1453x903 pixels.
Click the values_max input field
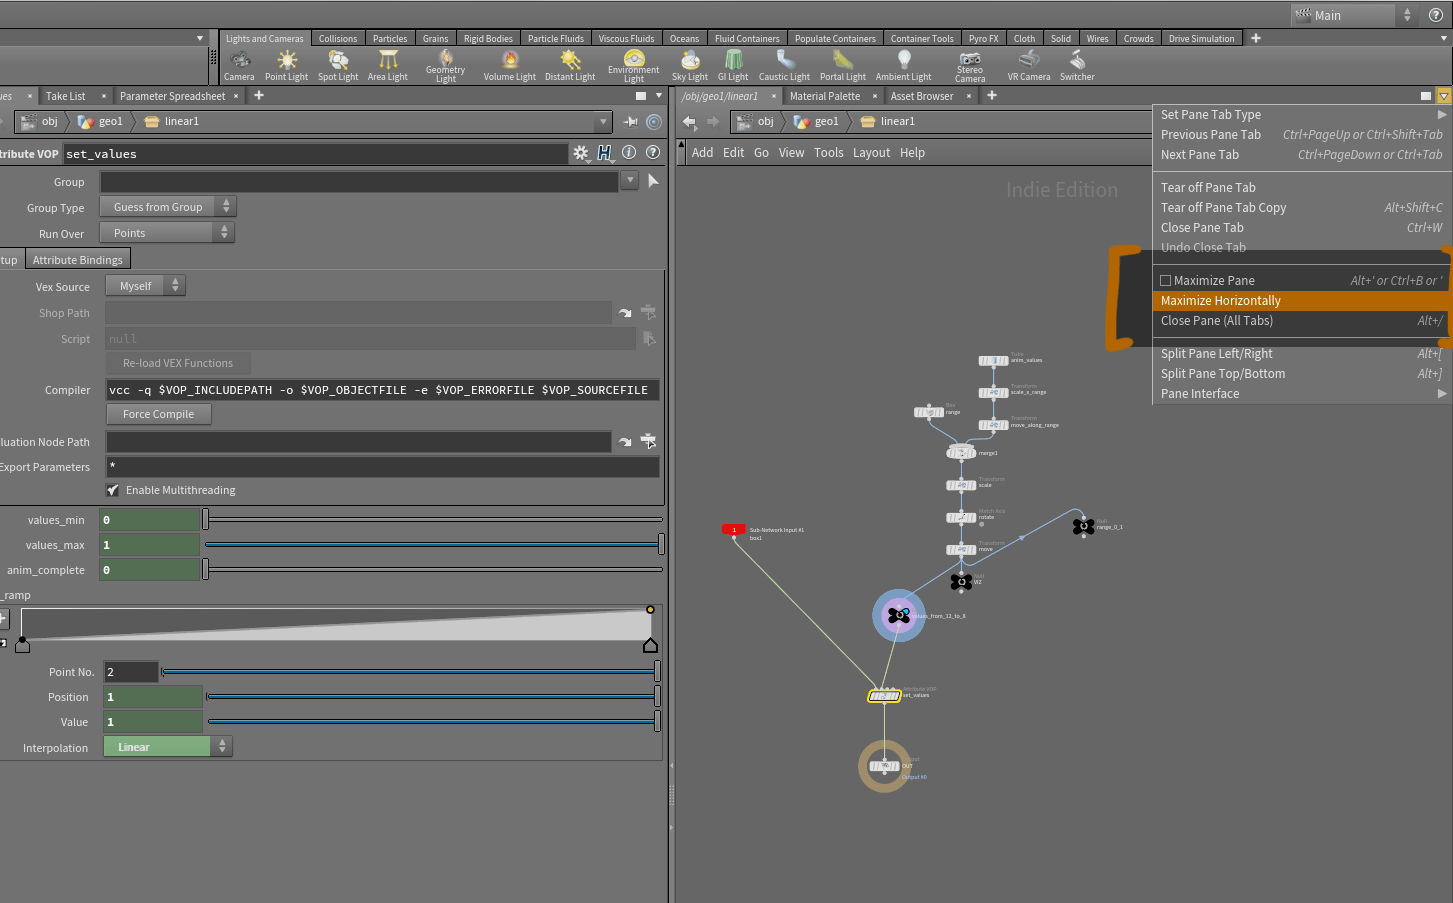pyautogui.click(x=150, y=545)
